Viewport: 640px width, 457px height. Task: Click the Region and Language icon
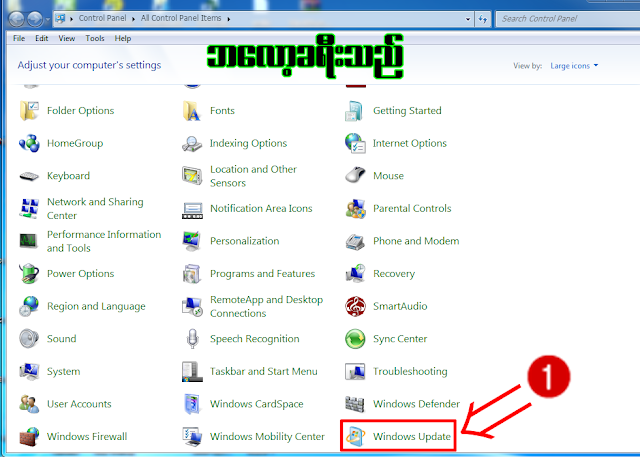[29, 306]
